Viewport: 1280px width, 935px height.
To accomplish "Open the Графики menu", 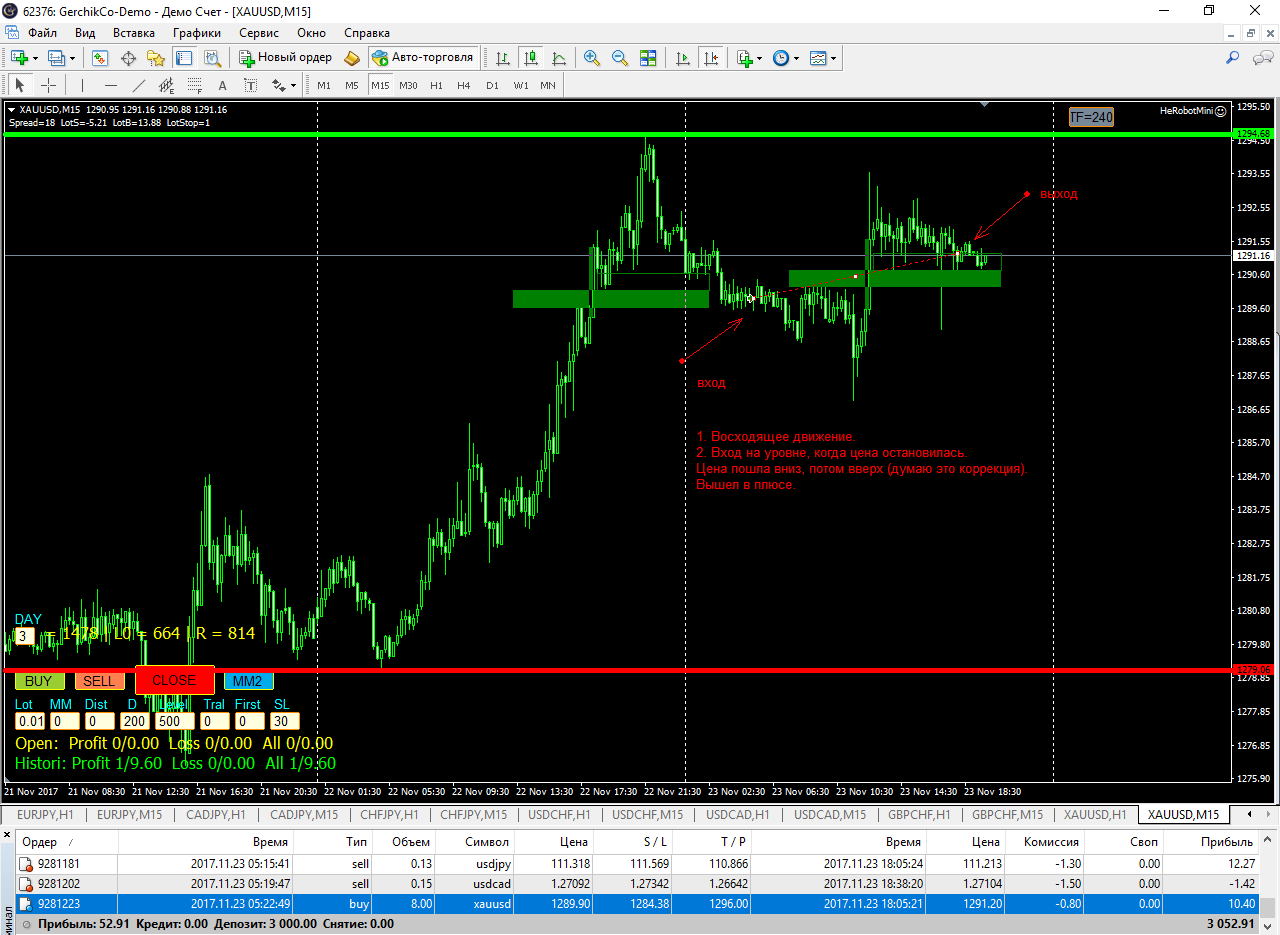I will (x=196, y=32).
